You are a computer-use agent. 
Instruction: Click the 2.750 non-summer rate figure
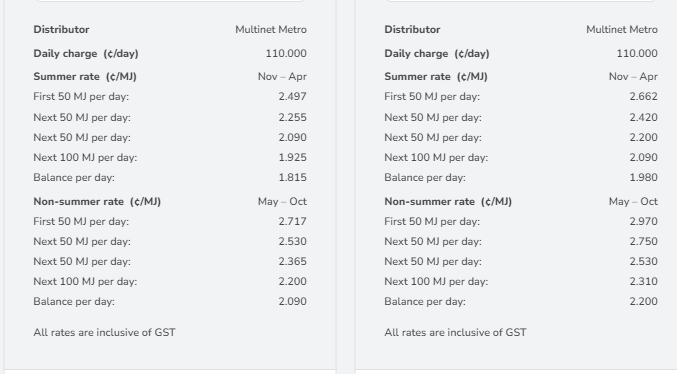point(644,241)
